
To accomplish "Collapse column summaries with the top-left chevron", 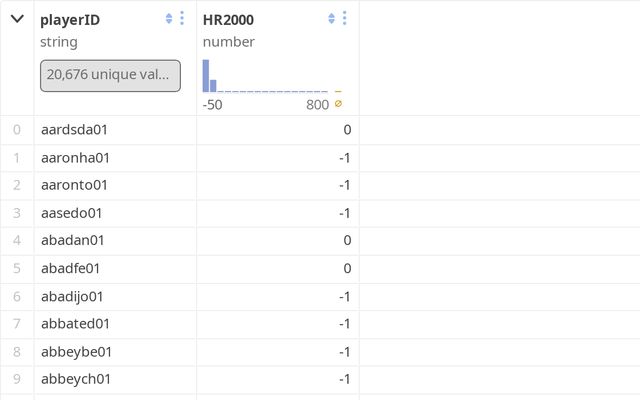I will point(17,18).
